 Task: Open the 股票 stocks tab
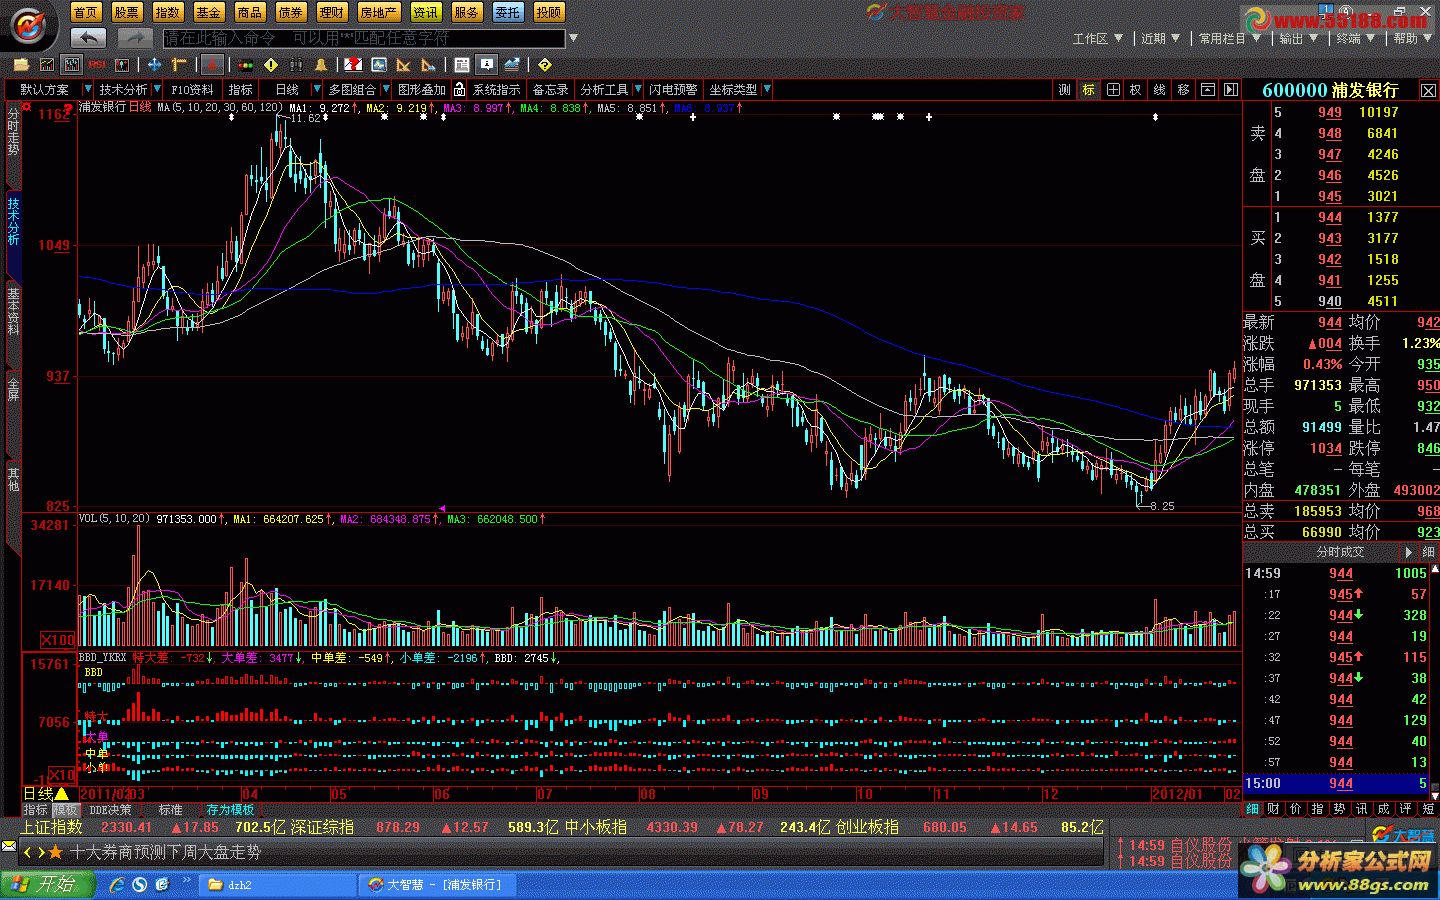(x=126, y=12)
